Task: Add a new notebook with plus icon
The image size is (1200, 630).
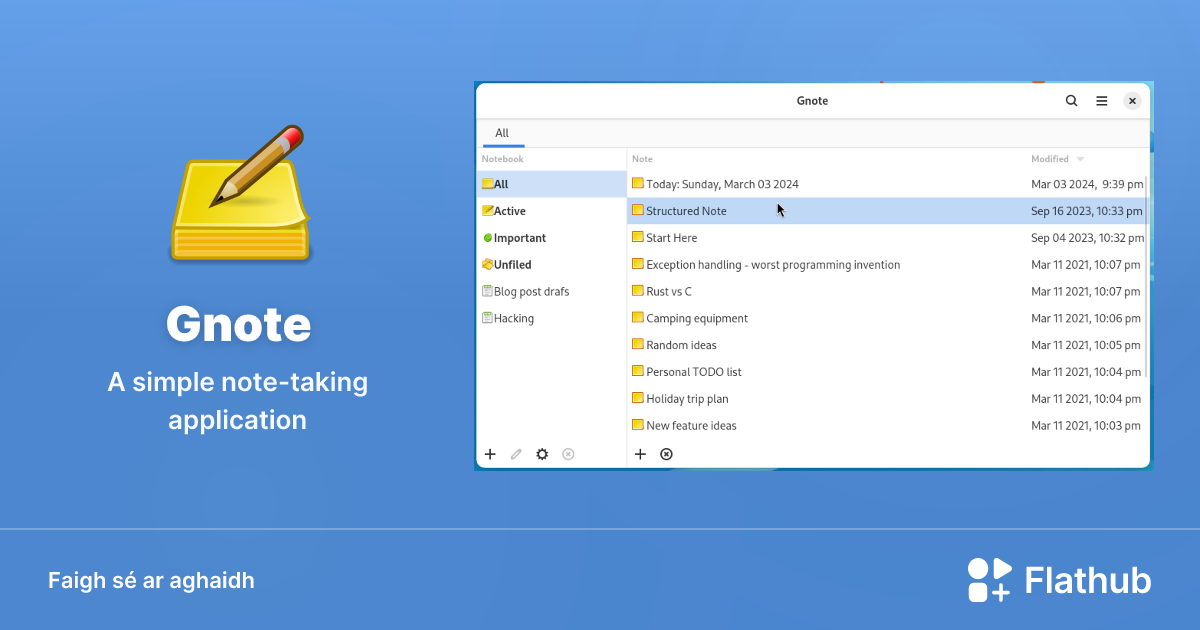Action: coord(490,454)
